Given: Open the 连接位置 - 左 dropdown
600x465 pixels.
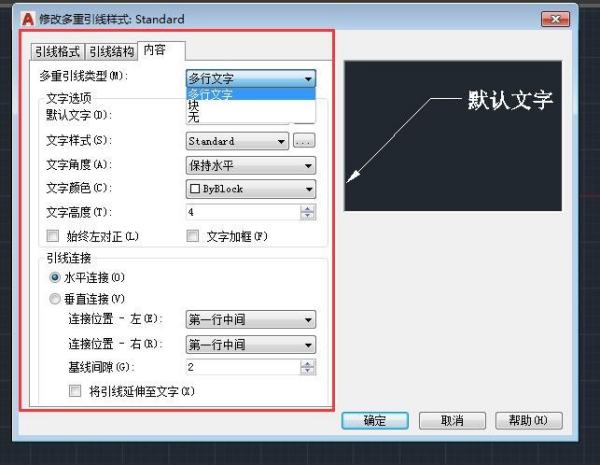Looking at the screenshot, I should click(251, 320).
